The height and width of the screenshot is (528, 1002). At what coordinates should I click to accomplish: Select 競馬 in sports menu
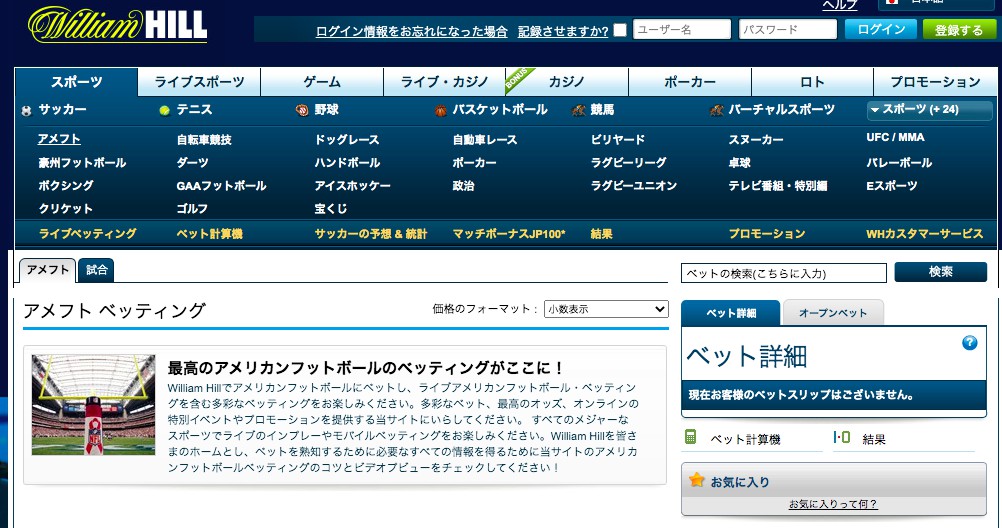click(602, 109)
